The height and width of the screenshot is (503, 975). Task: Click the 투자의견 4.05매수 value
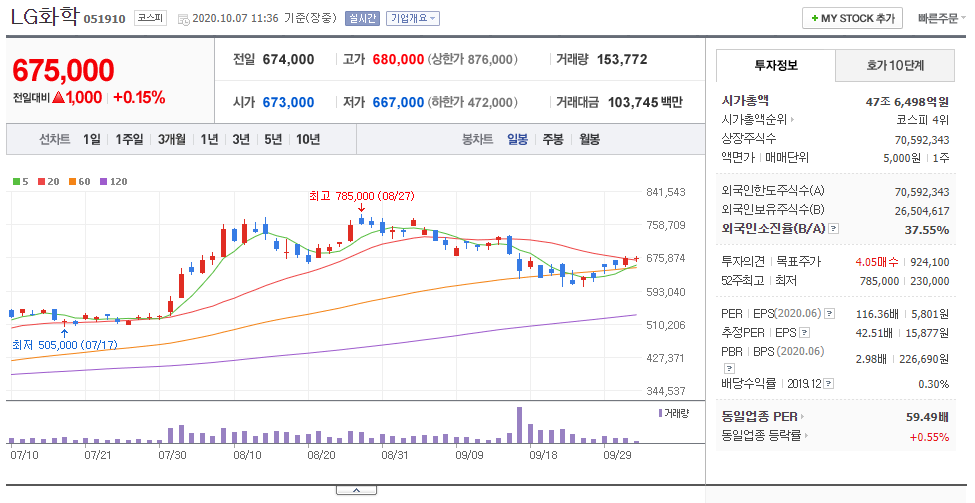877,262
